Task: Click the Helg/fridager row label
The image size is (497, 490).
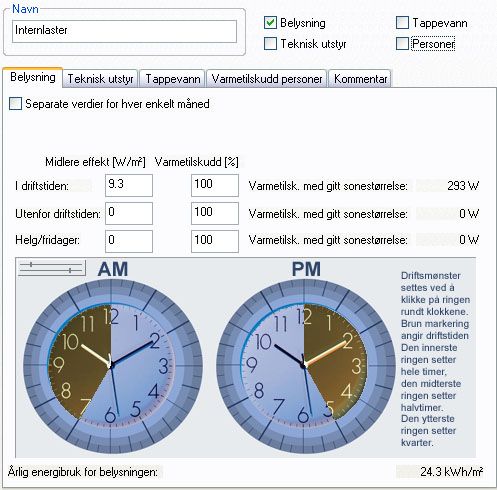Action: click(x=47, y=240)
